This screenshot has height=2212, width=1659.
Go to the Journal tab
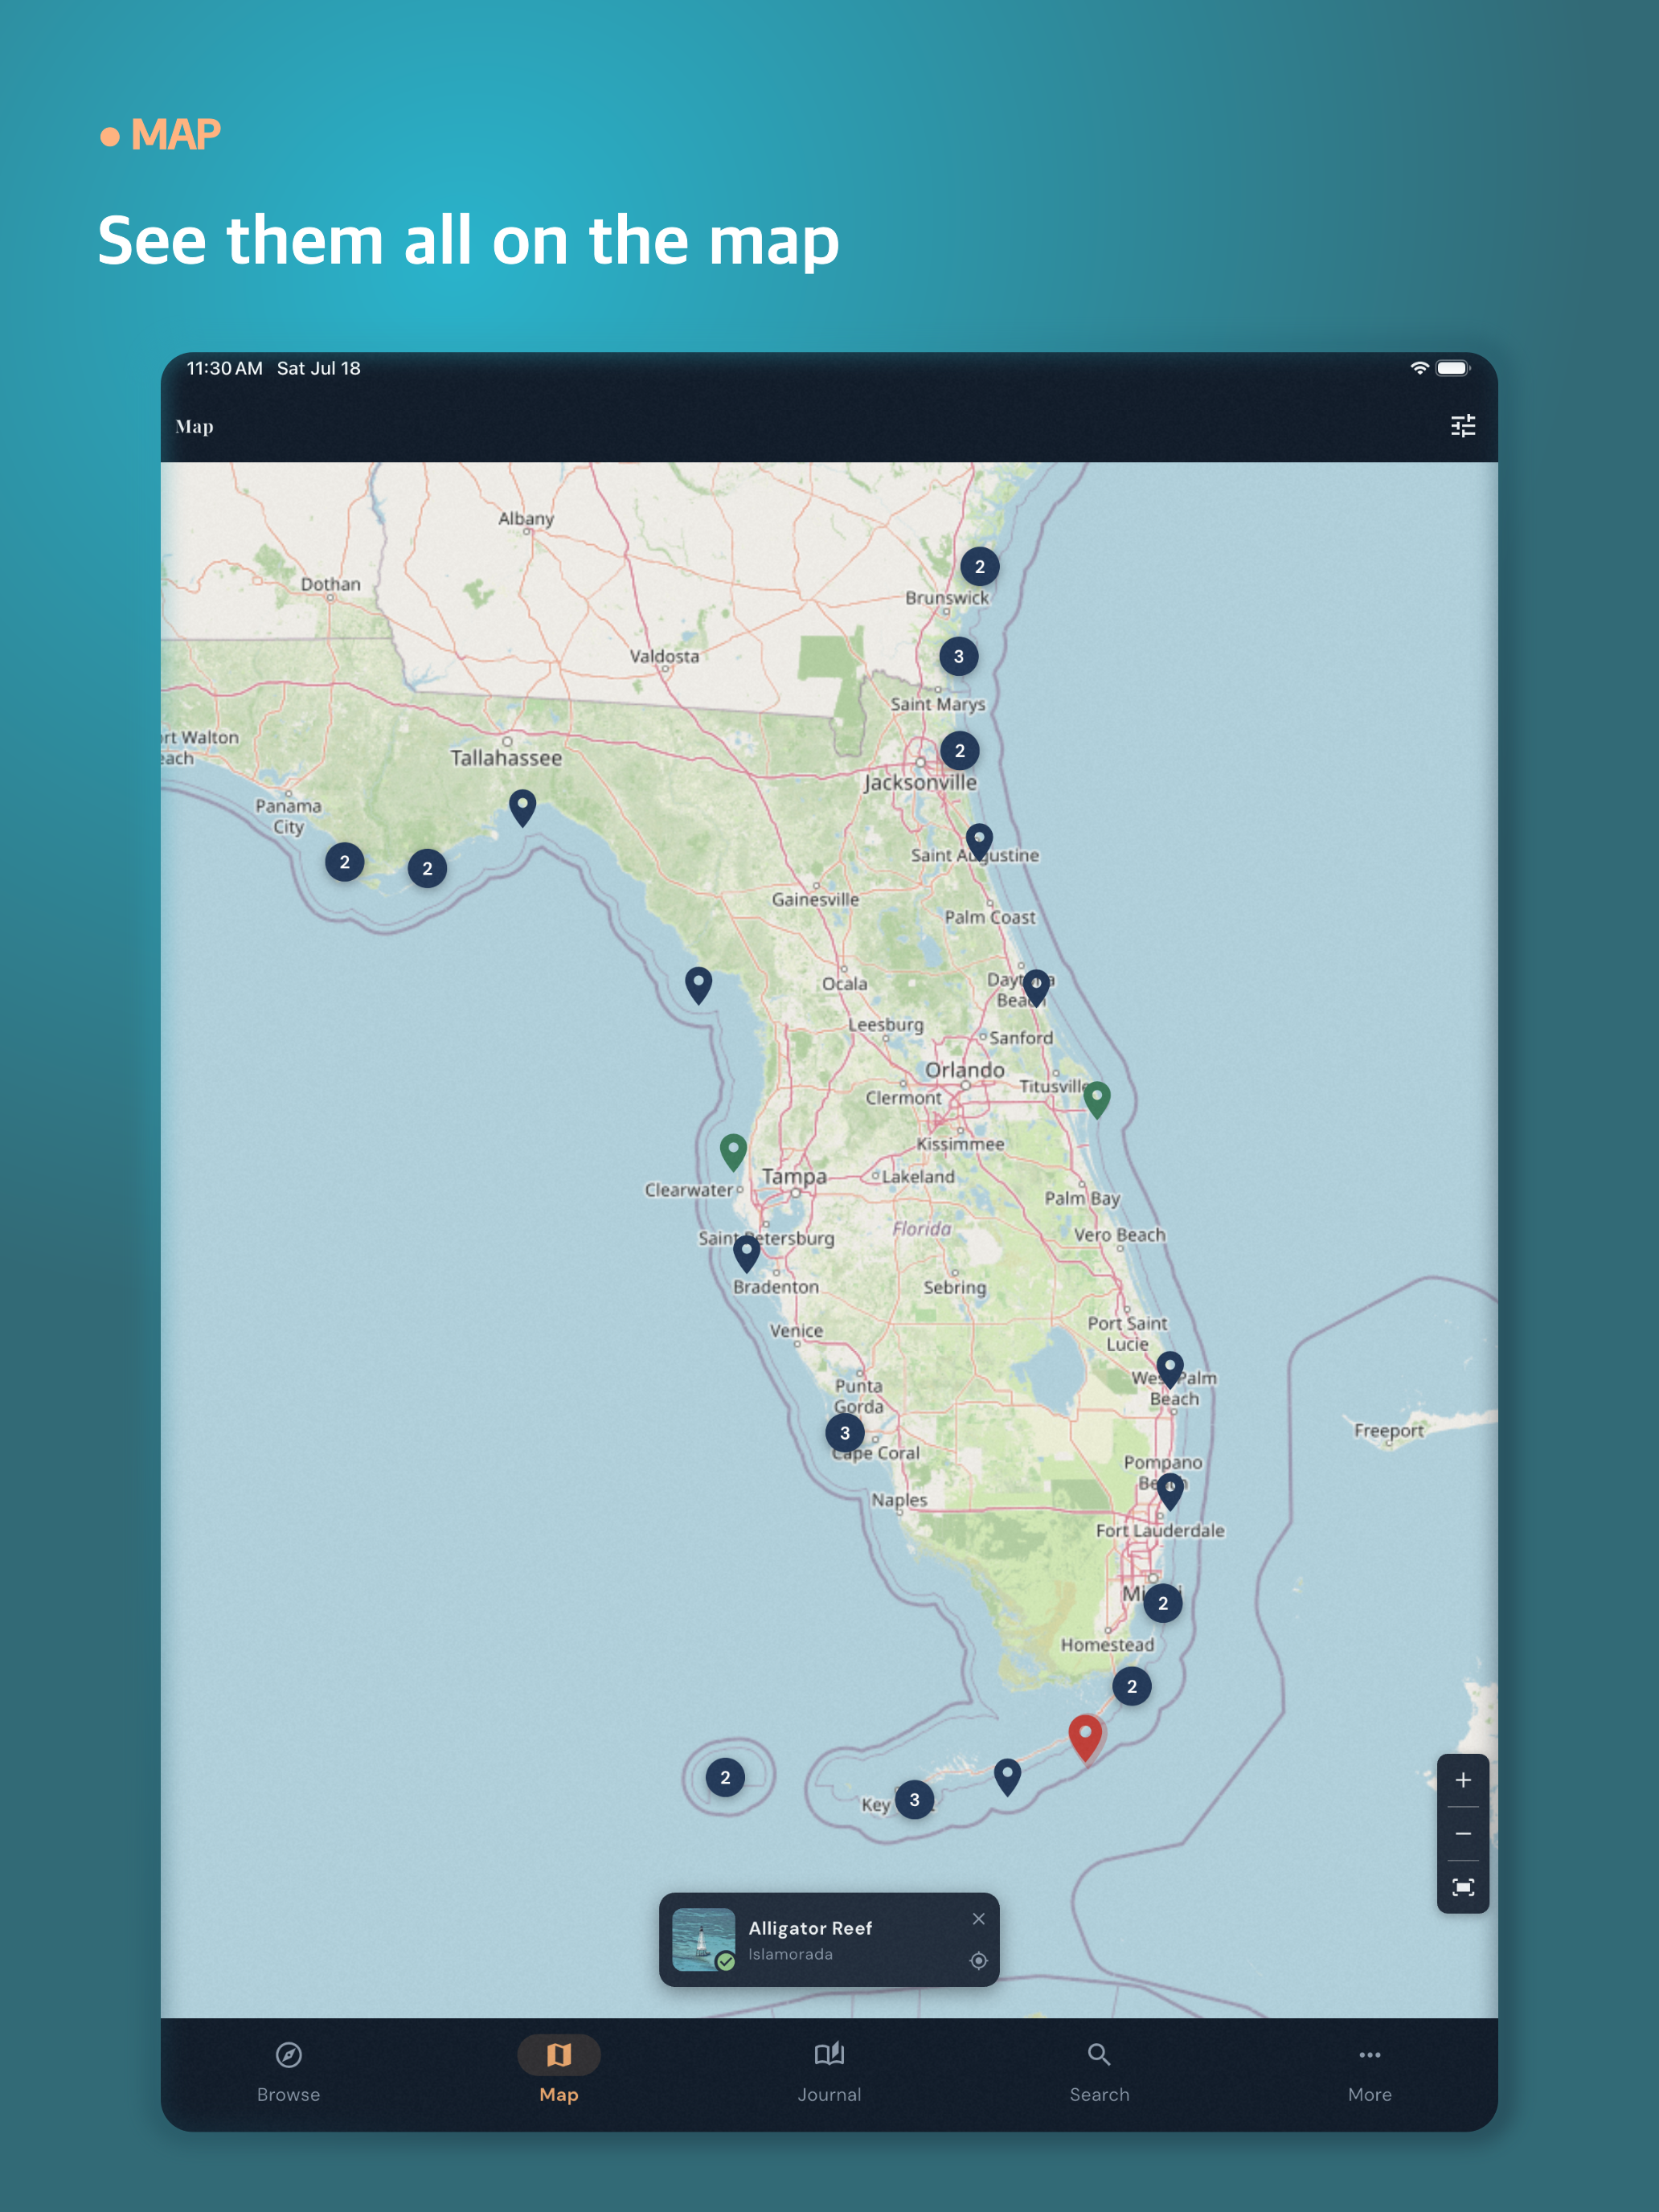(829, 2072)
